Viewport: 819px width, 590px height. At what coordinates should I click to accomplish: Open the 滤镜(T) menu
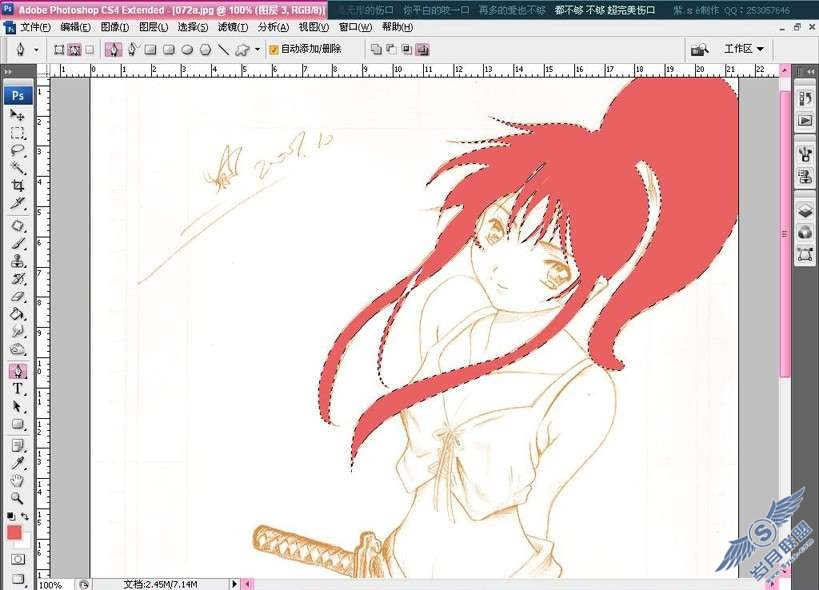[x=233, y=27]
